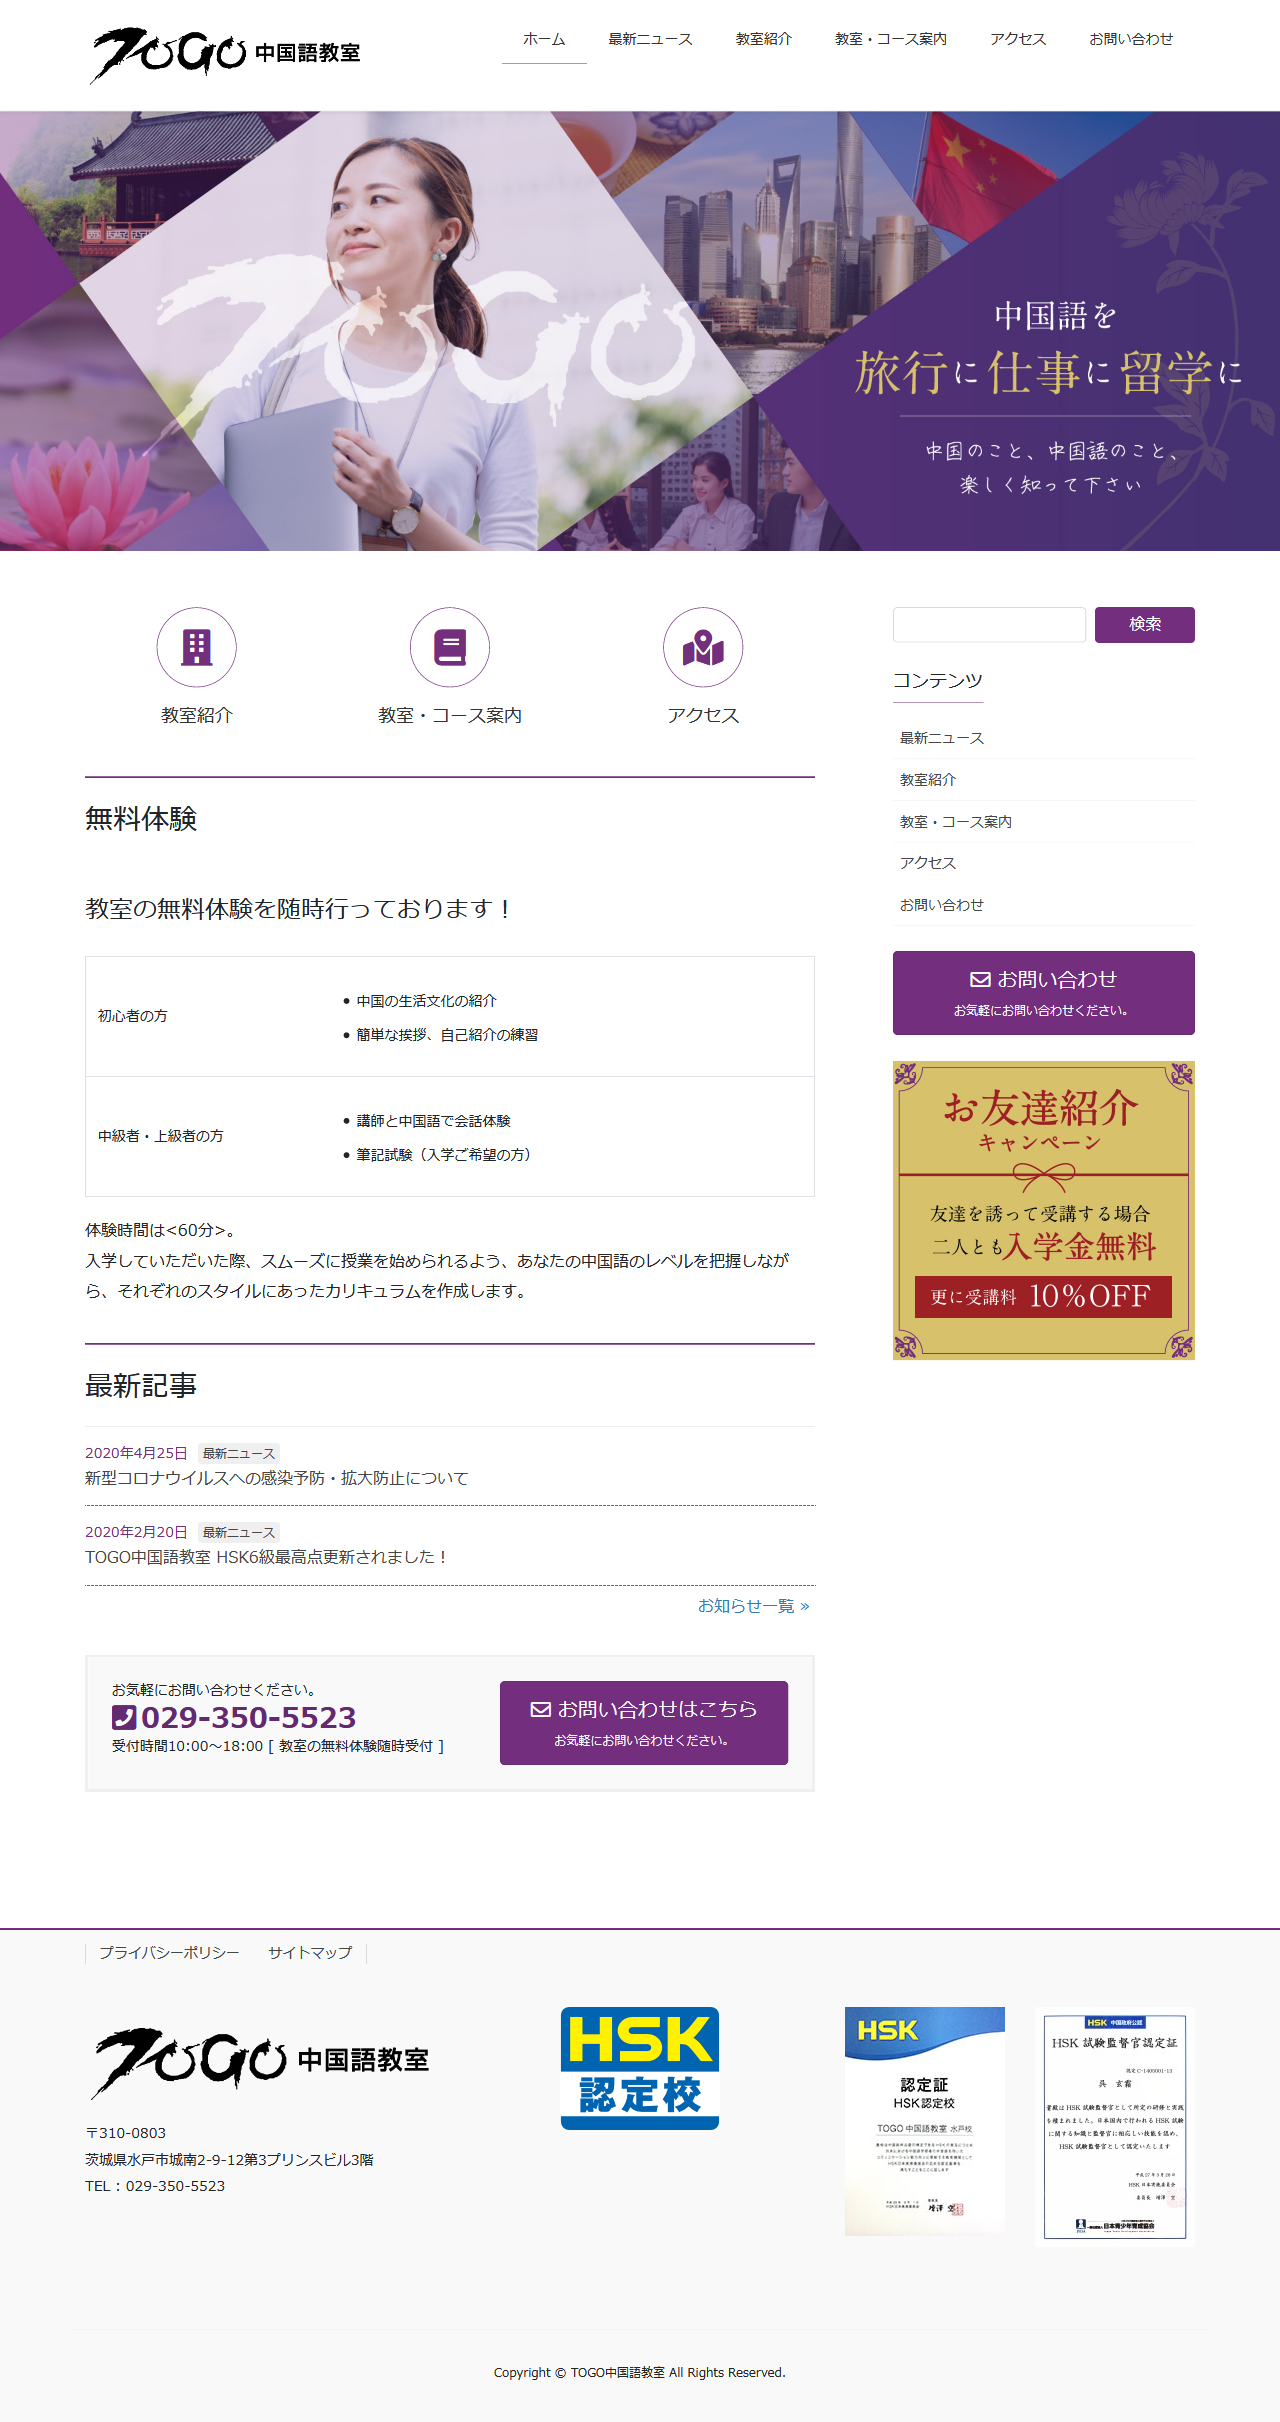Open 教室・コース案内 in the top navigation
The width and height of the screenshot is (1280, 2422).
pyautogui.click(x=891, y=39)
